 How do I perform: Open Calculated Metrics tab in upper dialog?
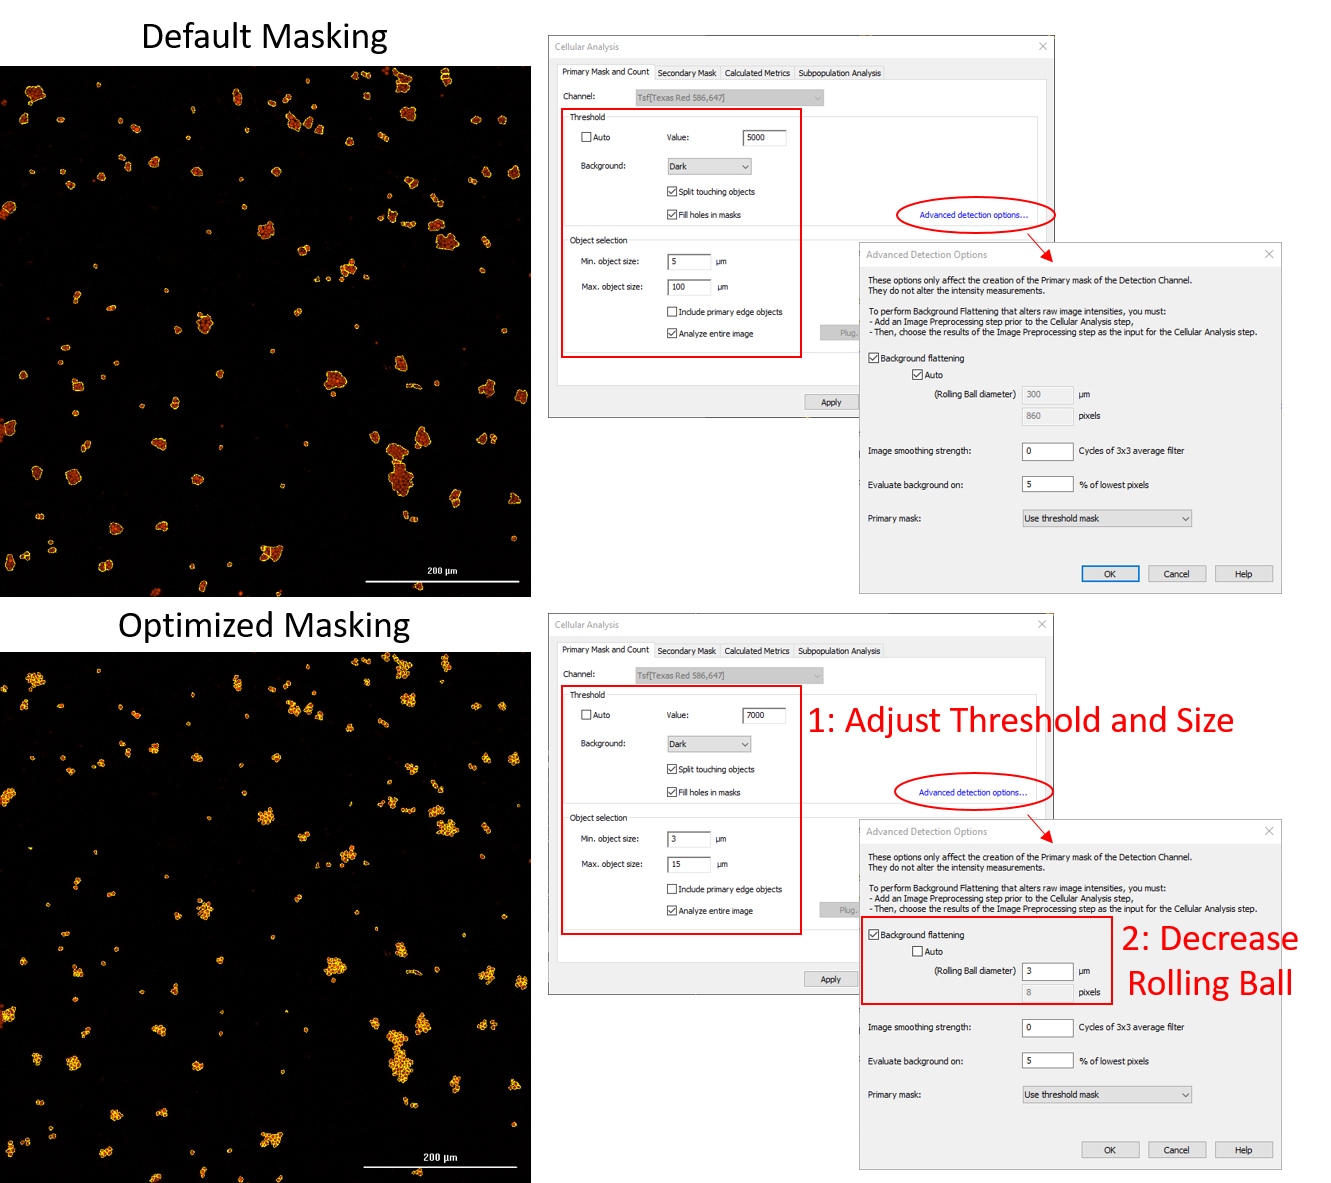click(757, 73)
